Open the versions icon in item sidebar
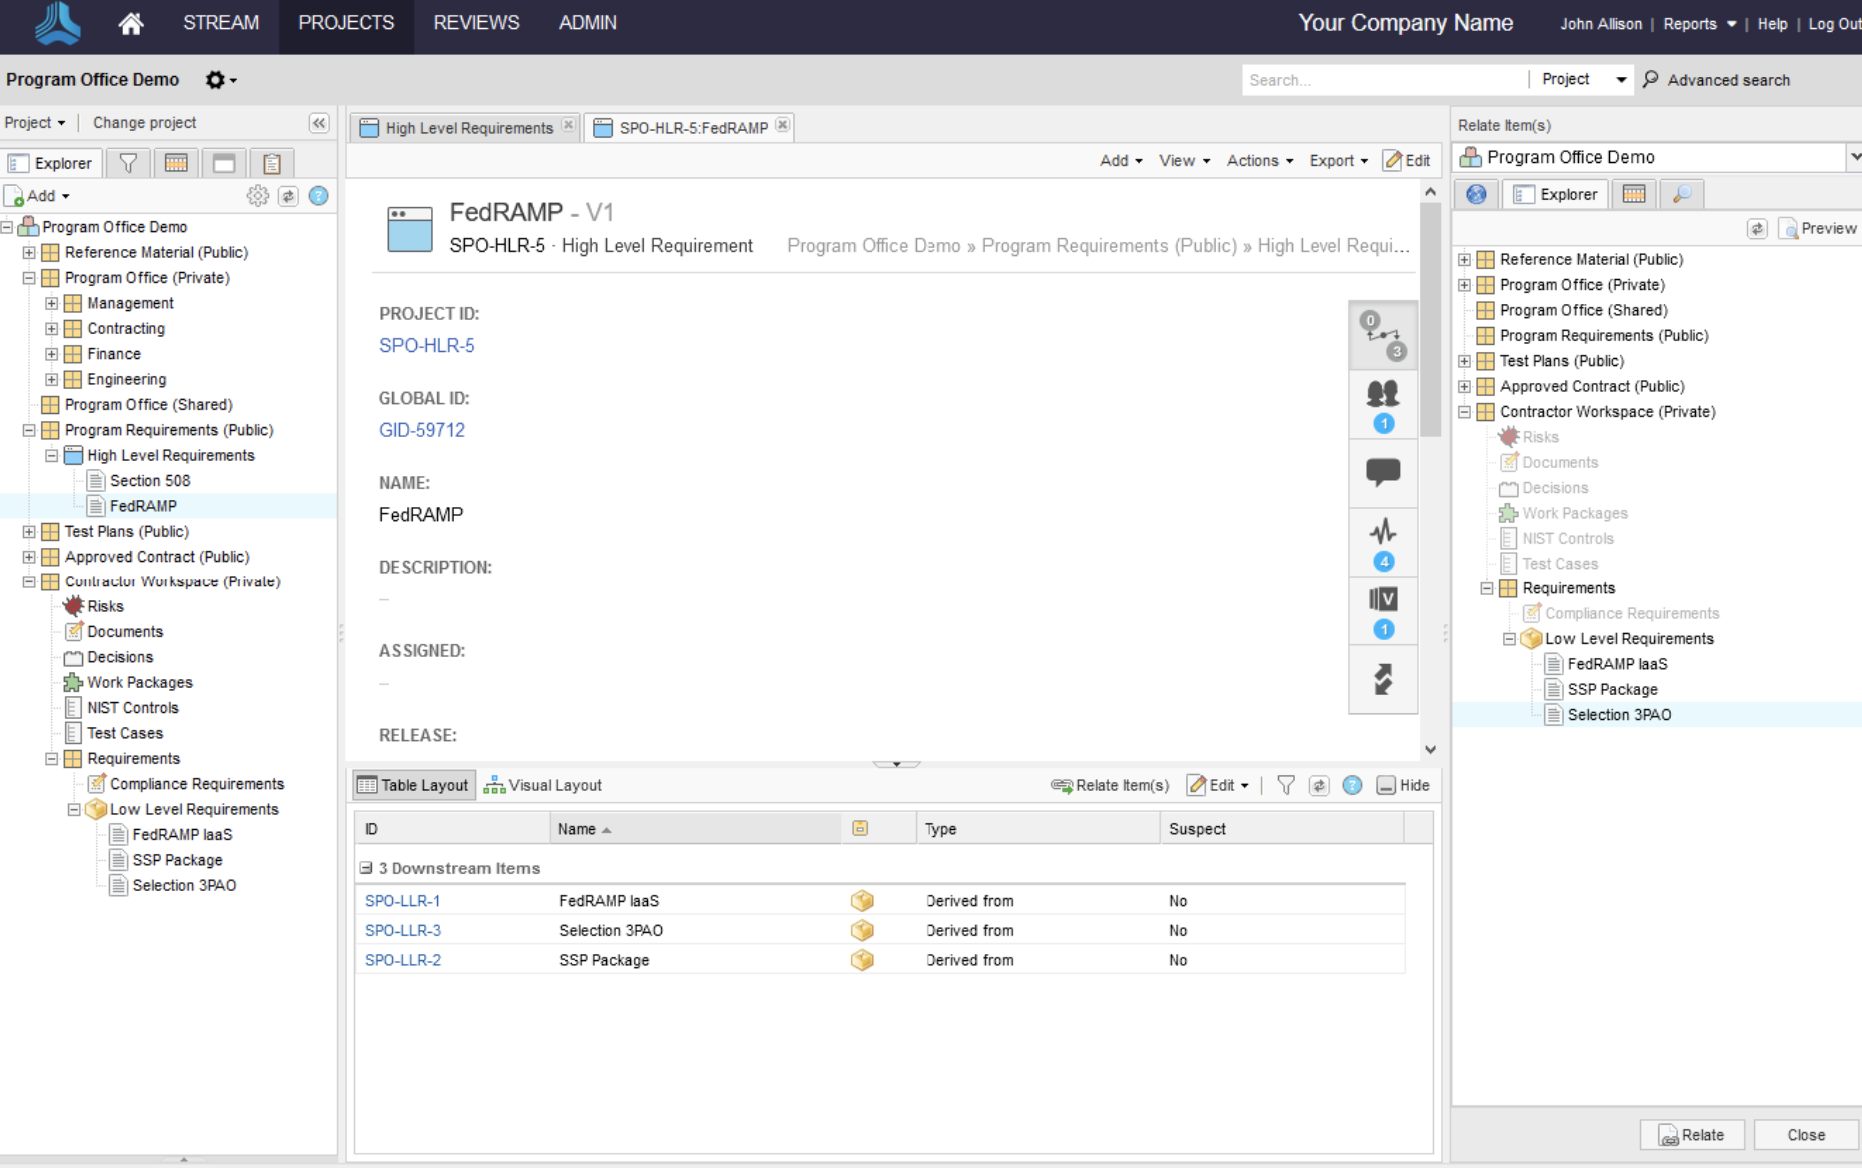 coord(1382,600)
